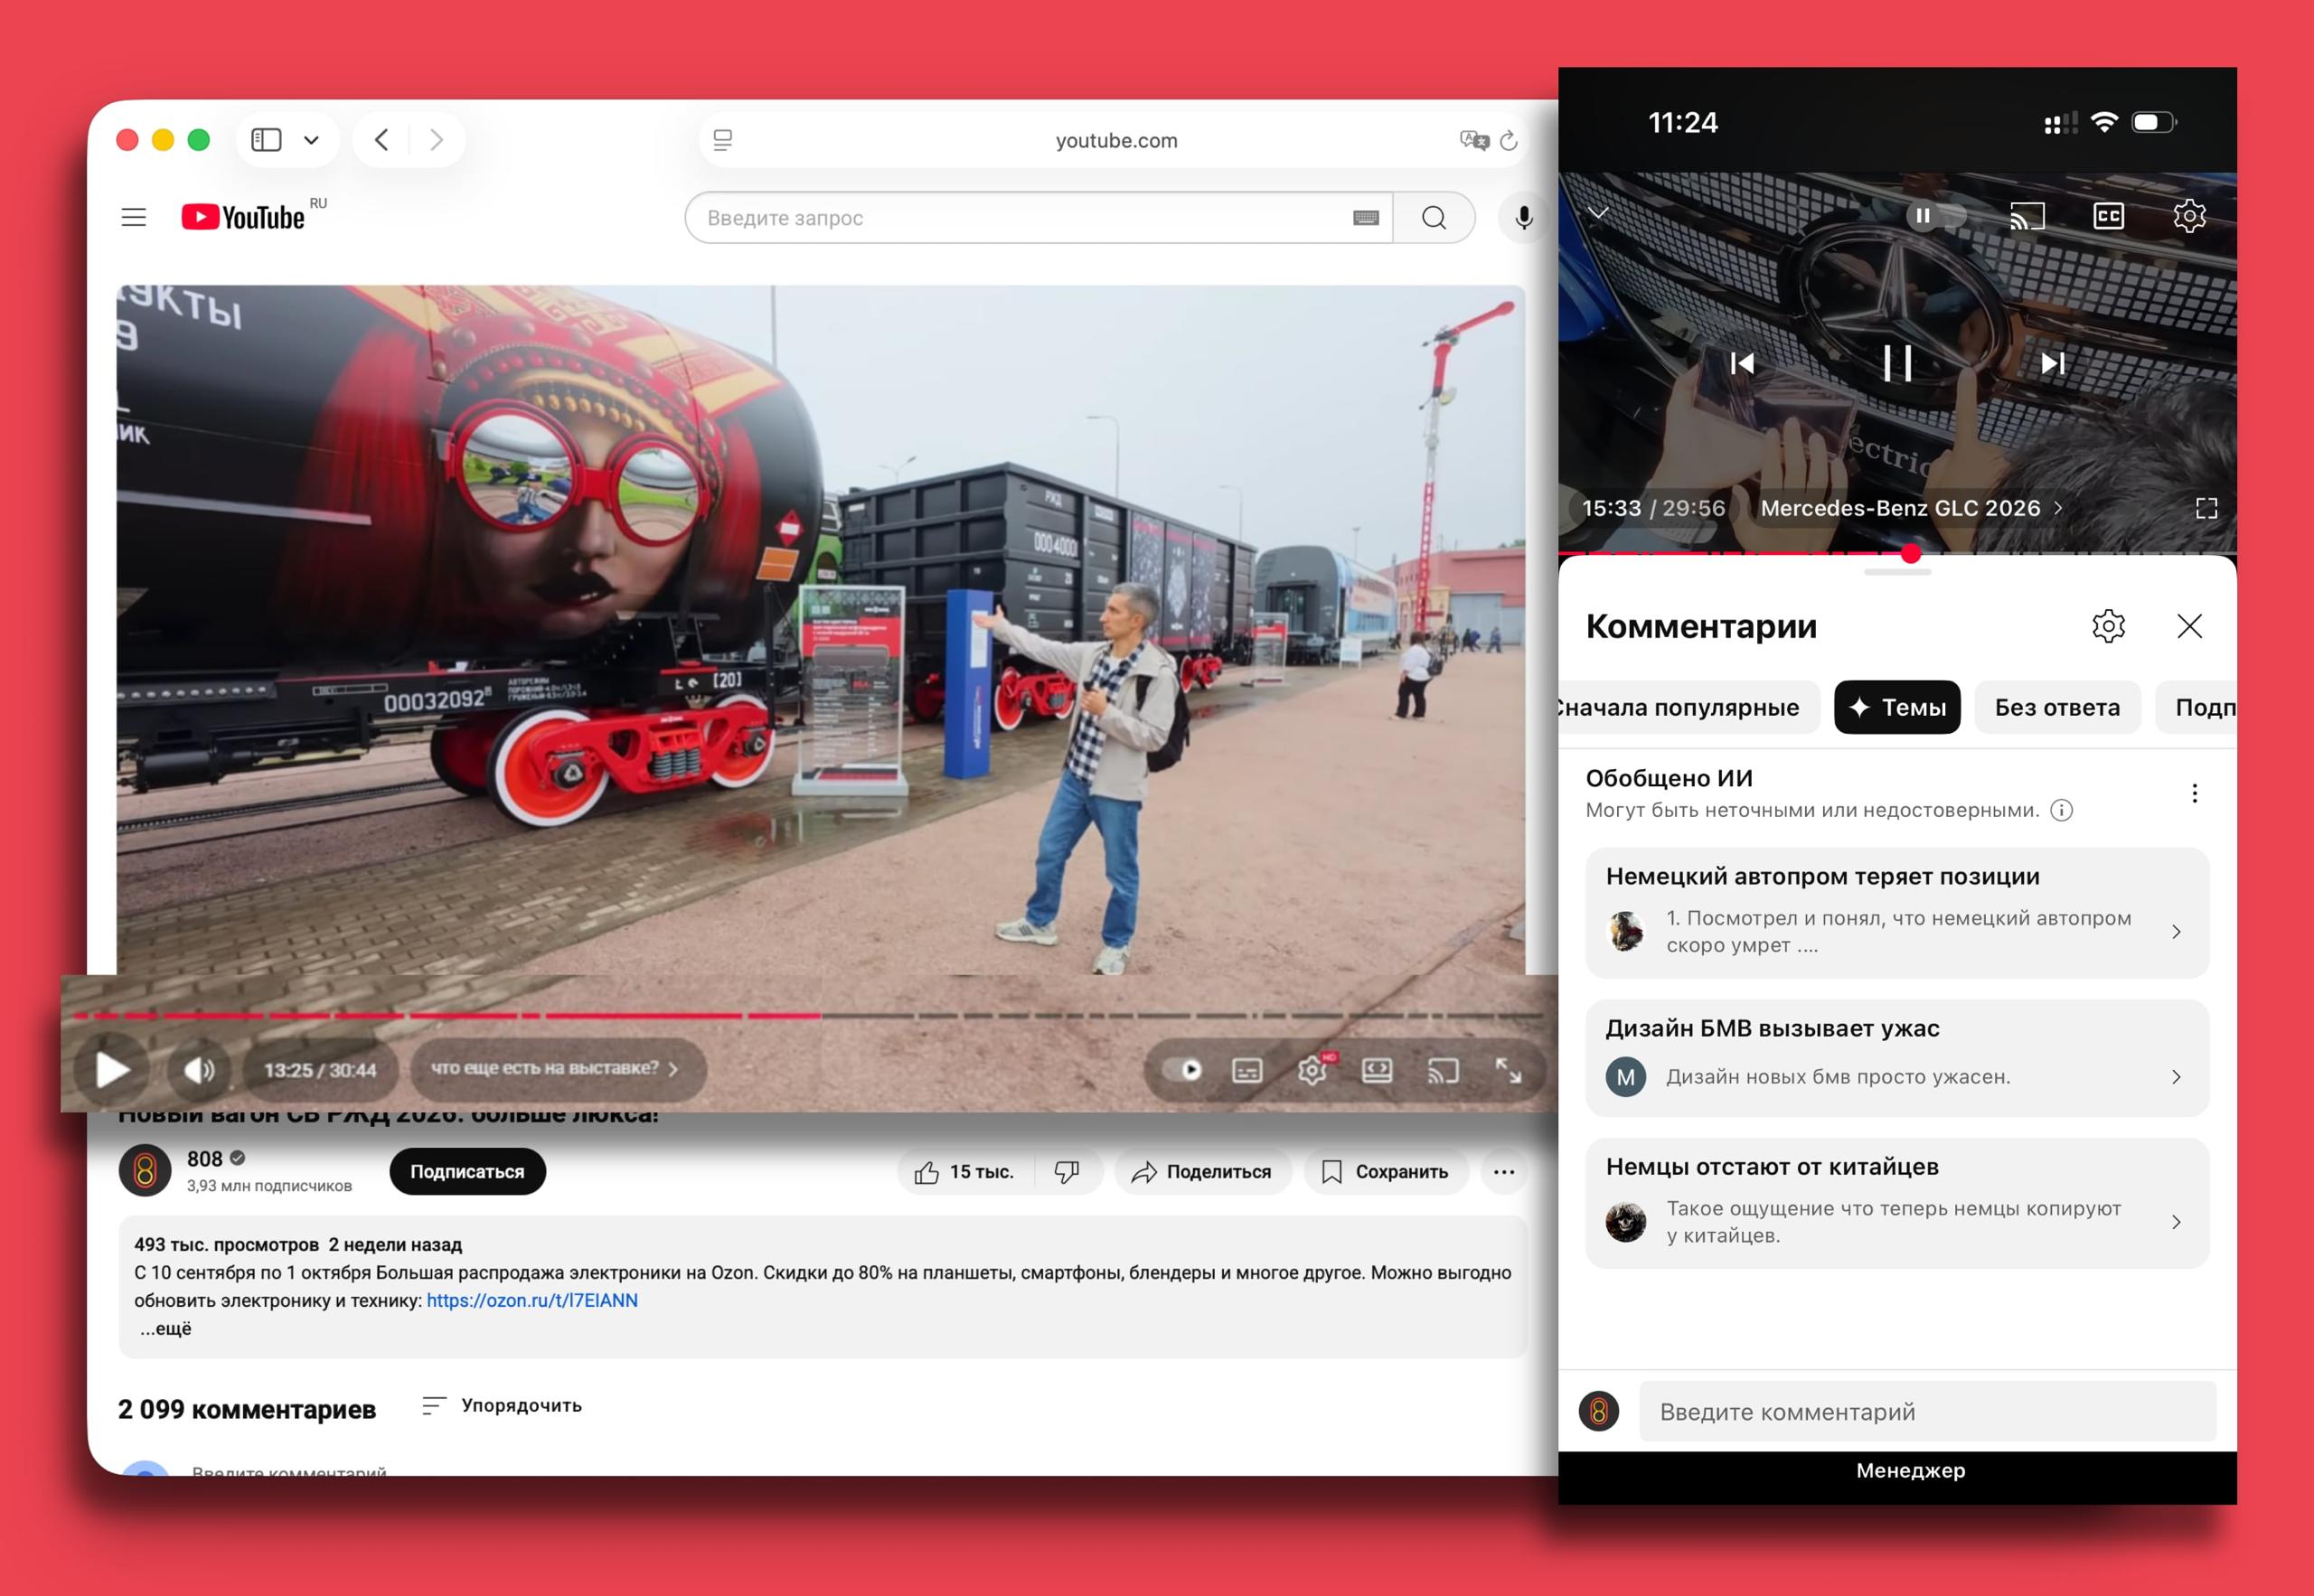Click the search magnifier button
This screenshot has width=2314, height=1596.
(1433, 218)
